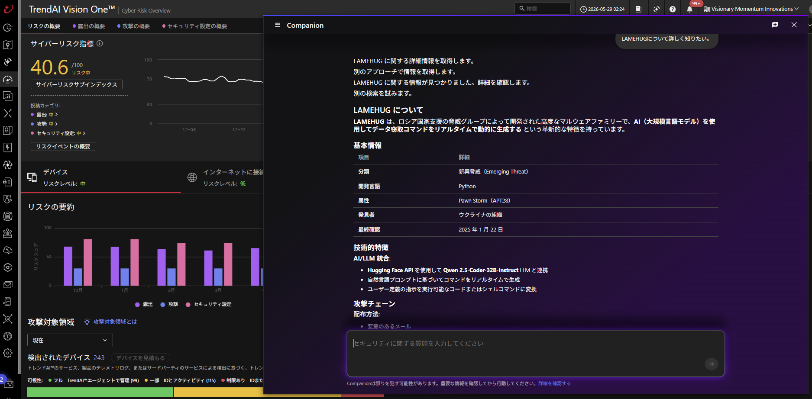This screenshot has height=399, width=812.
Task: Click the ウクライナの組織 table cell
Action: pos(480,215)
